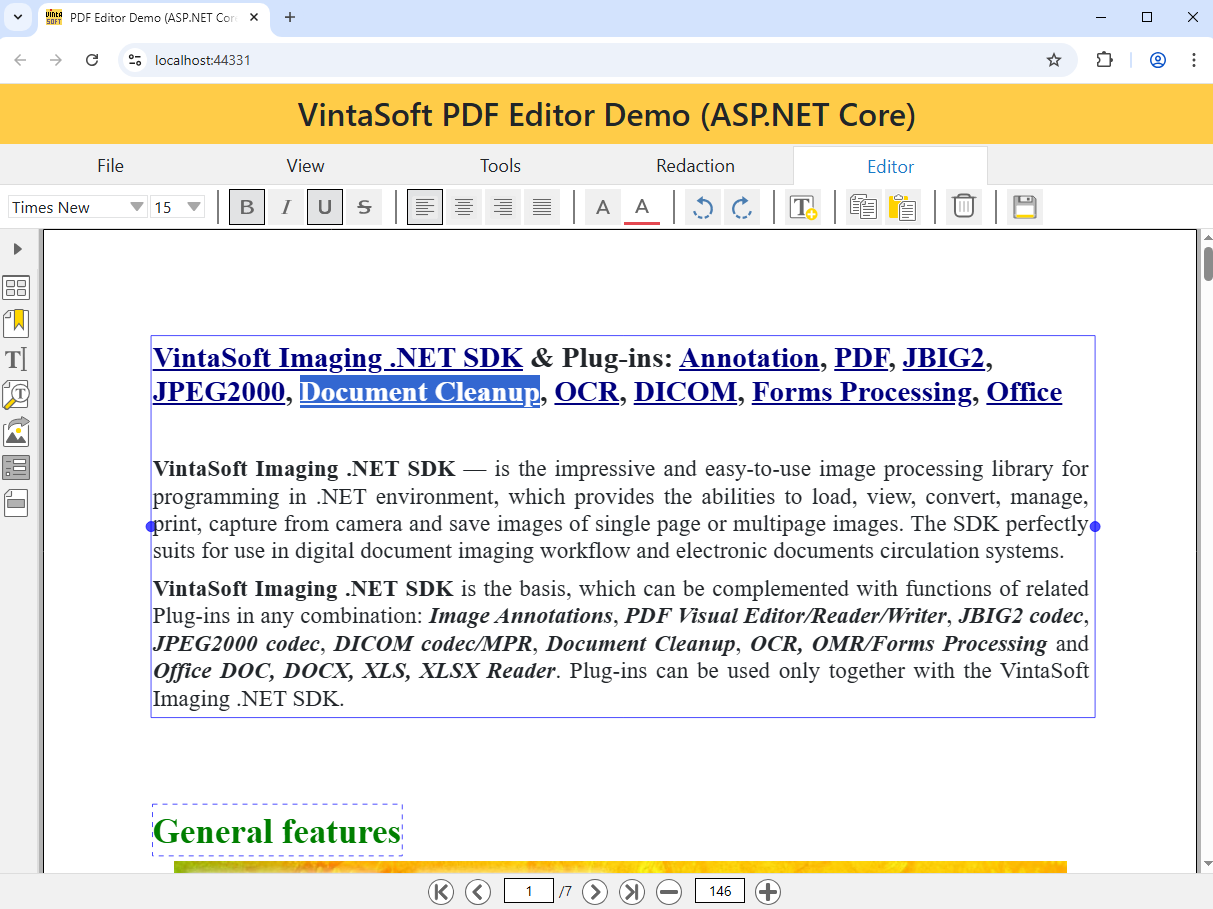The height and width of the screenshot is (909, 1213).
Task: Expand the collapsed left side panel arrow
Action: 17,249
